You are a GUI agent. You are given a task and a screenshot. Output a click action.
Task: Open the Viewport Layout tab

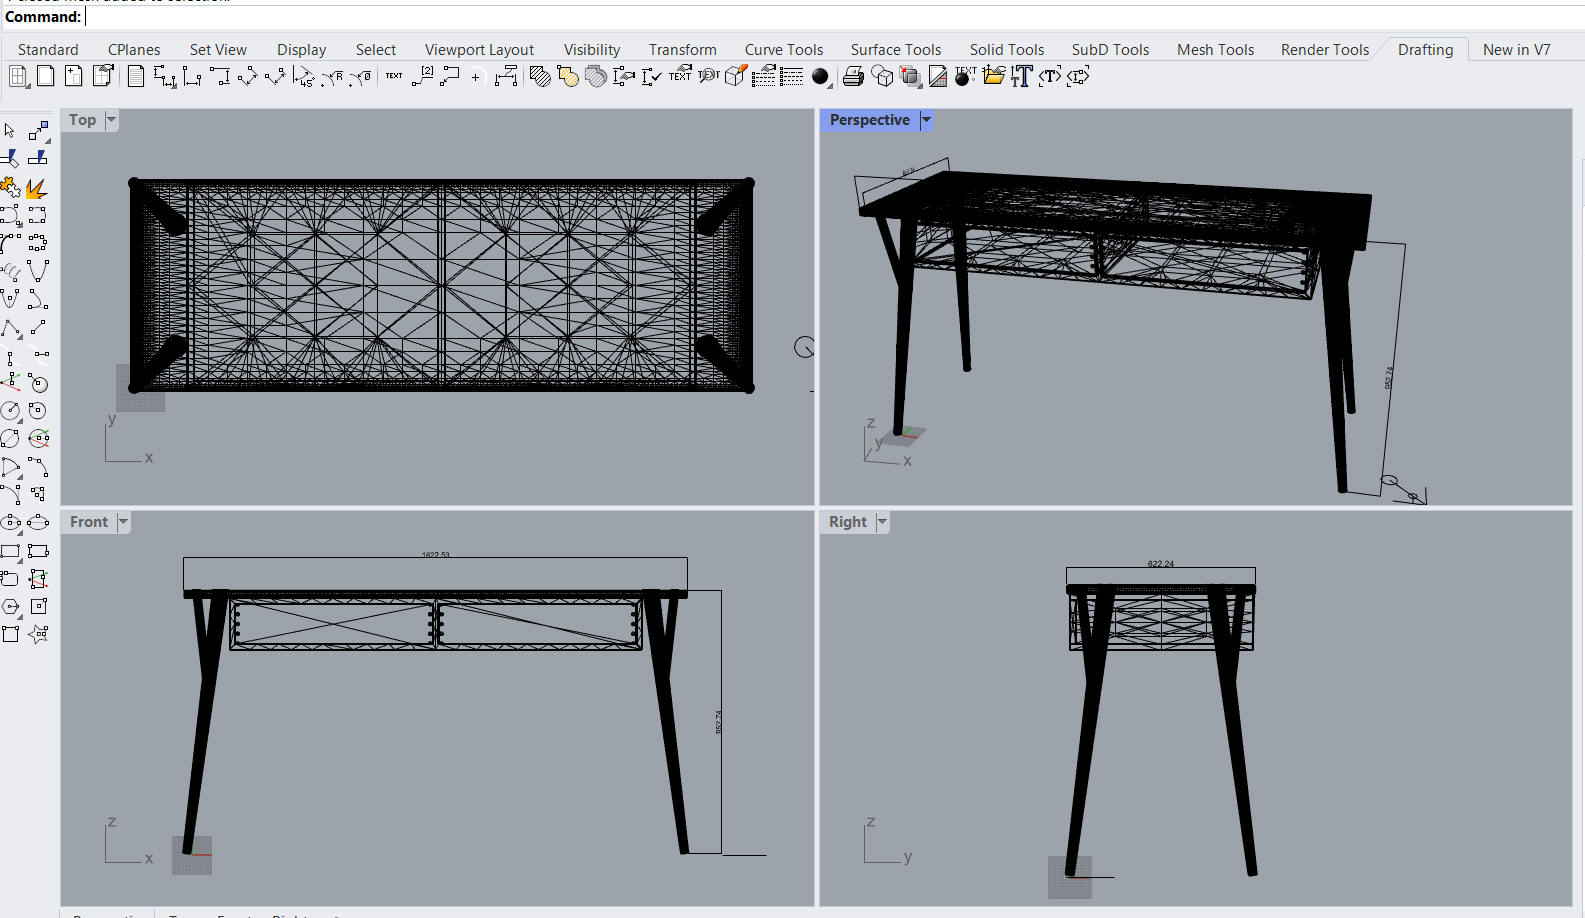(x=479, y=50)
